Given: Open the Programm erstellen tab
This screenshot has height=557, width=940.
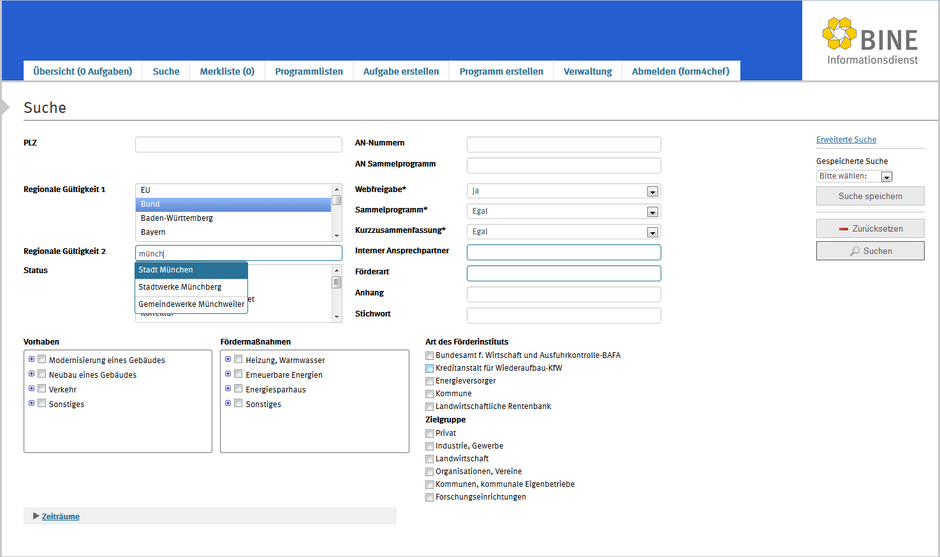Looking at the screenshot, I should tap(501, 71).
